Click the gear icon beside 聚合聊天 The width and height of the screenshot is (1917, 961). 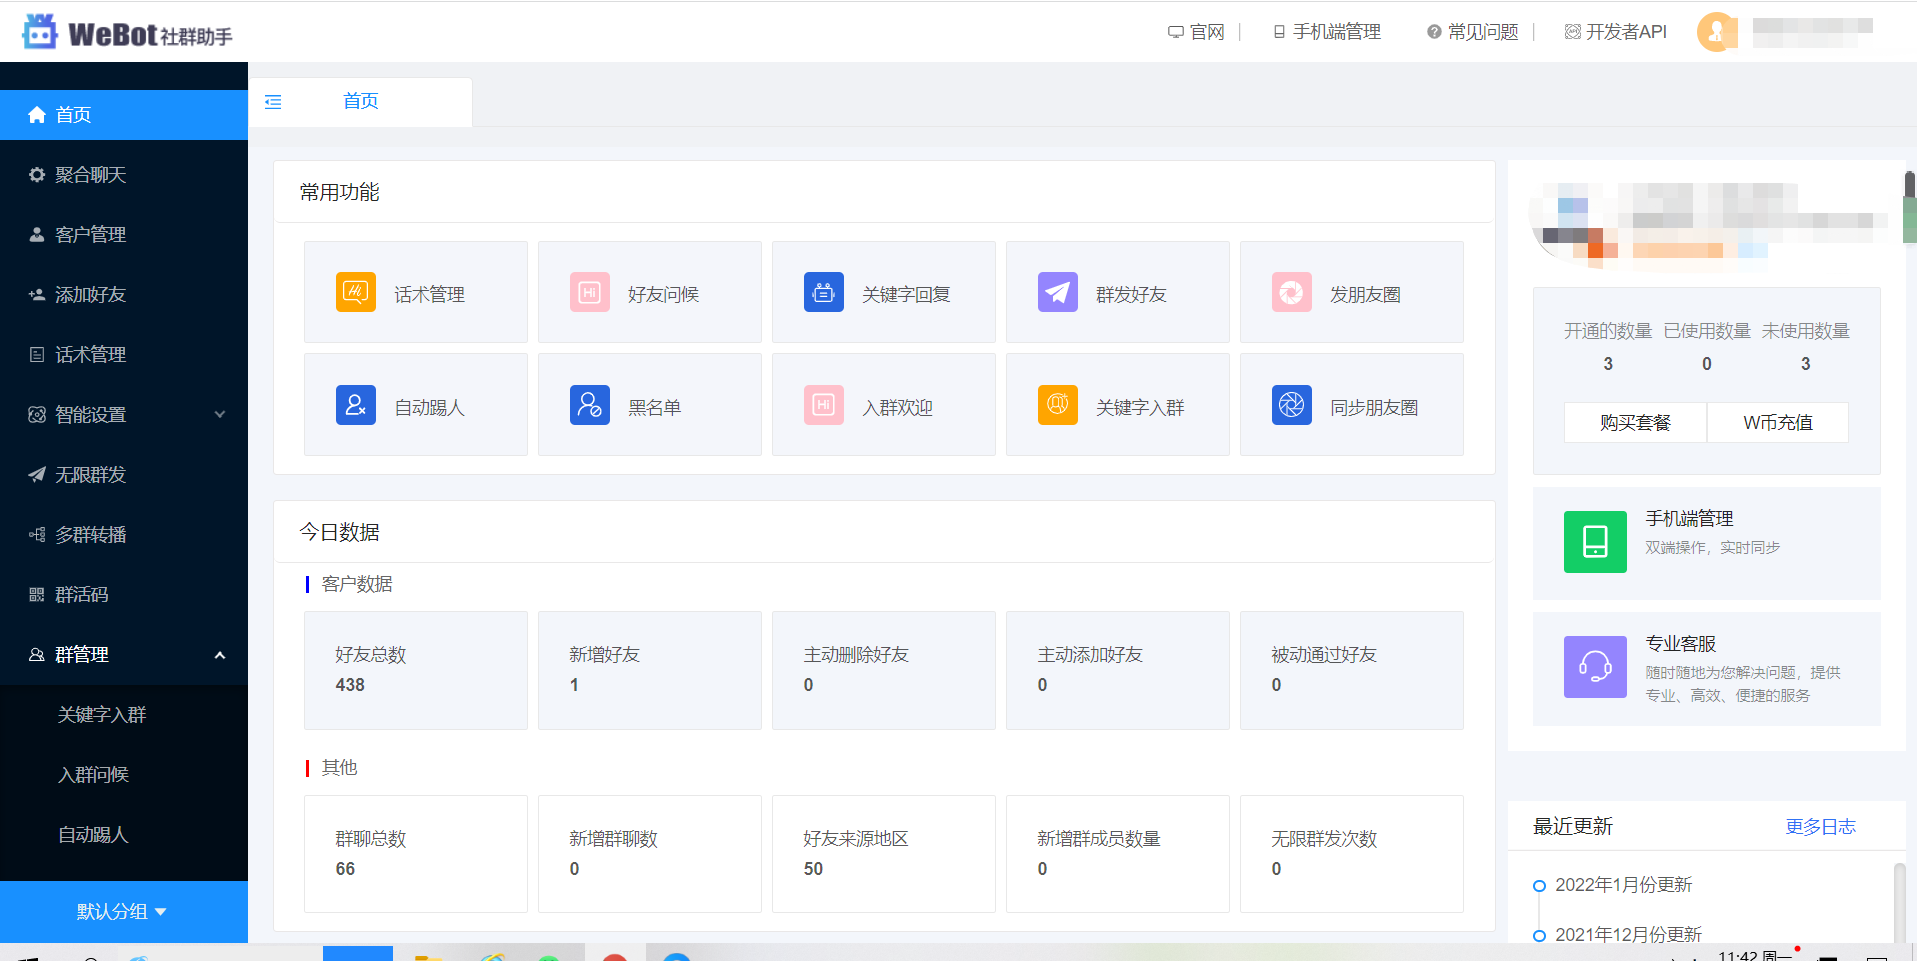point(37,175)
